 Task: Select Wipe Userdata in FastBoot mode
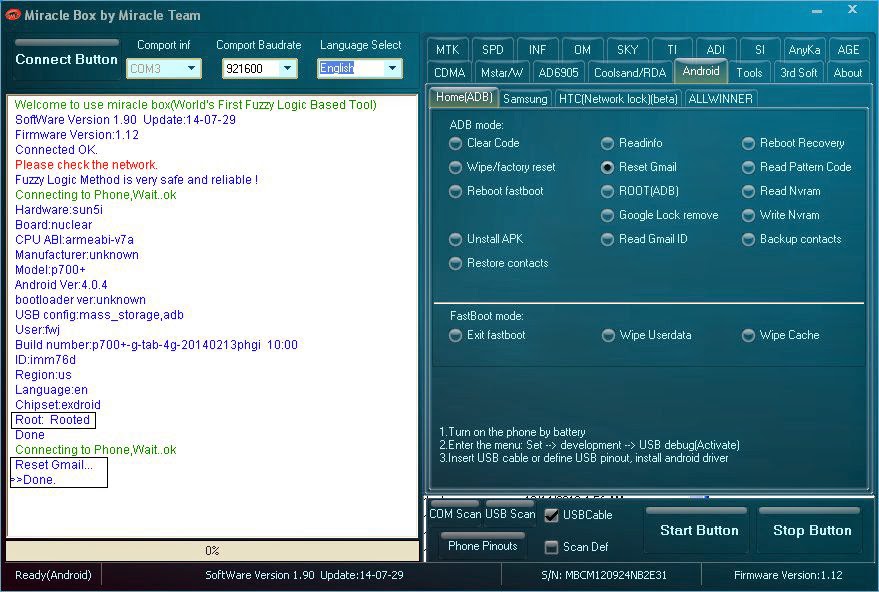point(608,335)
